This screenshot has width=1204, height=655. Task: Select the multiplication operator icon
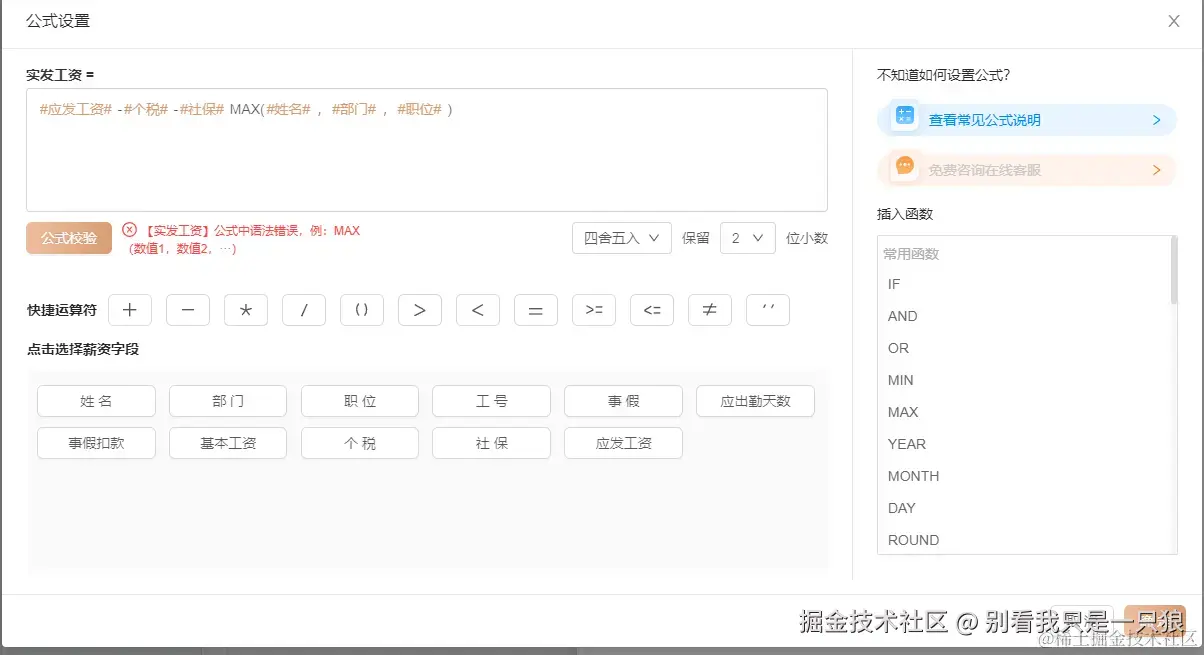[x=245, y=310]
